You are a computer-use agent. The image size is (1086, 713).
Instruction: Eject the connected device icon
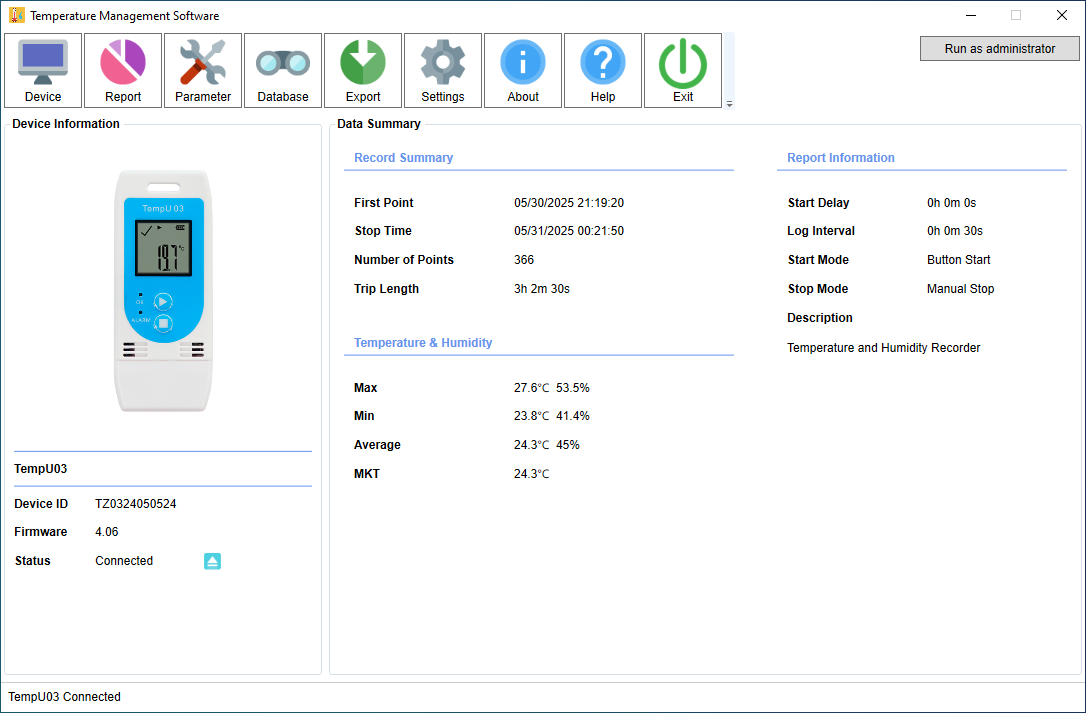(x=213, y=561)
